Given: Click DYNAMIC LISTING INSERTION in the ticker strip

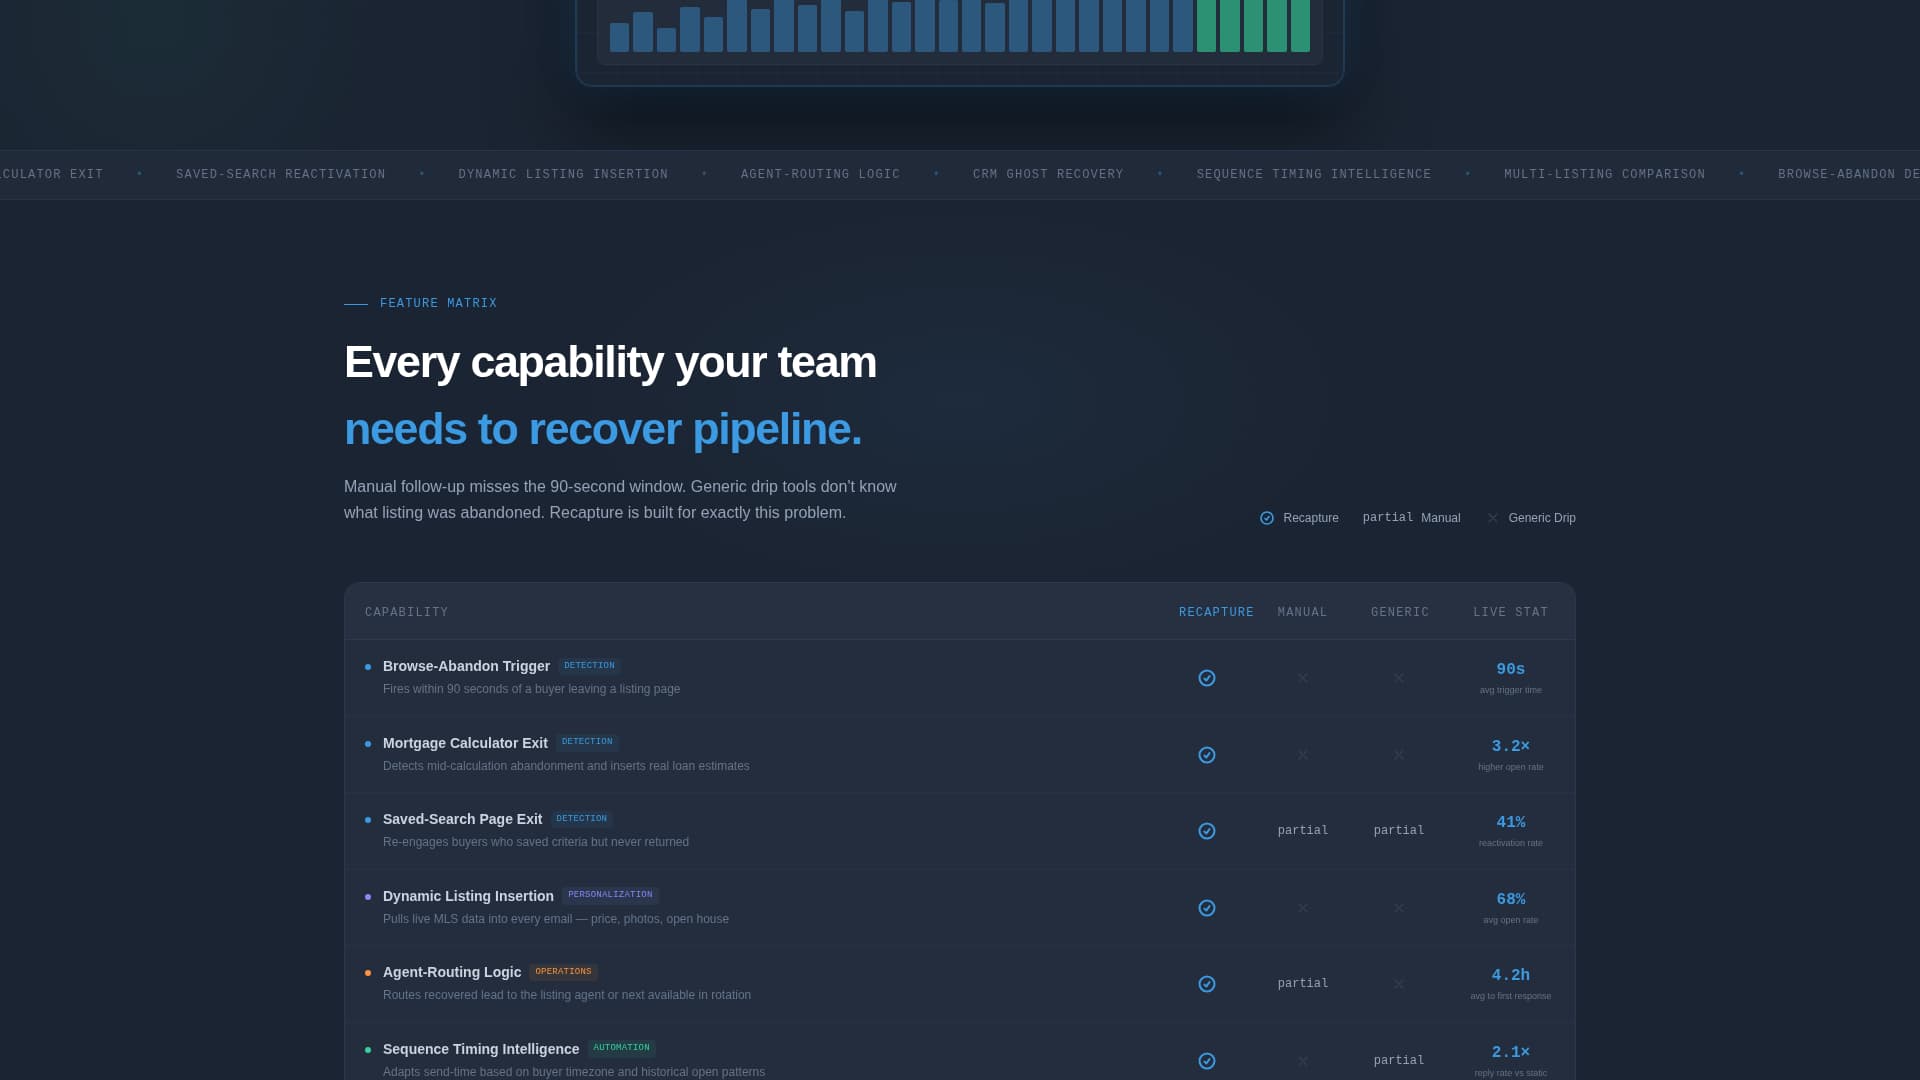Looking at the screenshot, I should point(563,174).
